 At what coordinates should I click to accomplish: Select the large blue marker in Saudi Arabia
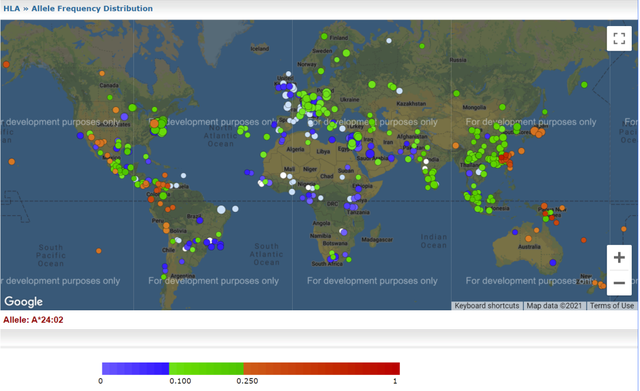pyautogui.click(x=370, y=154)
